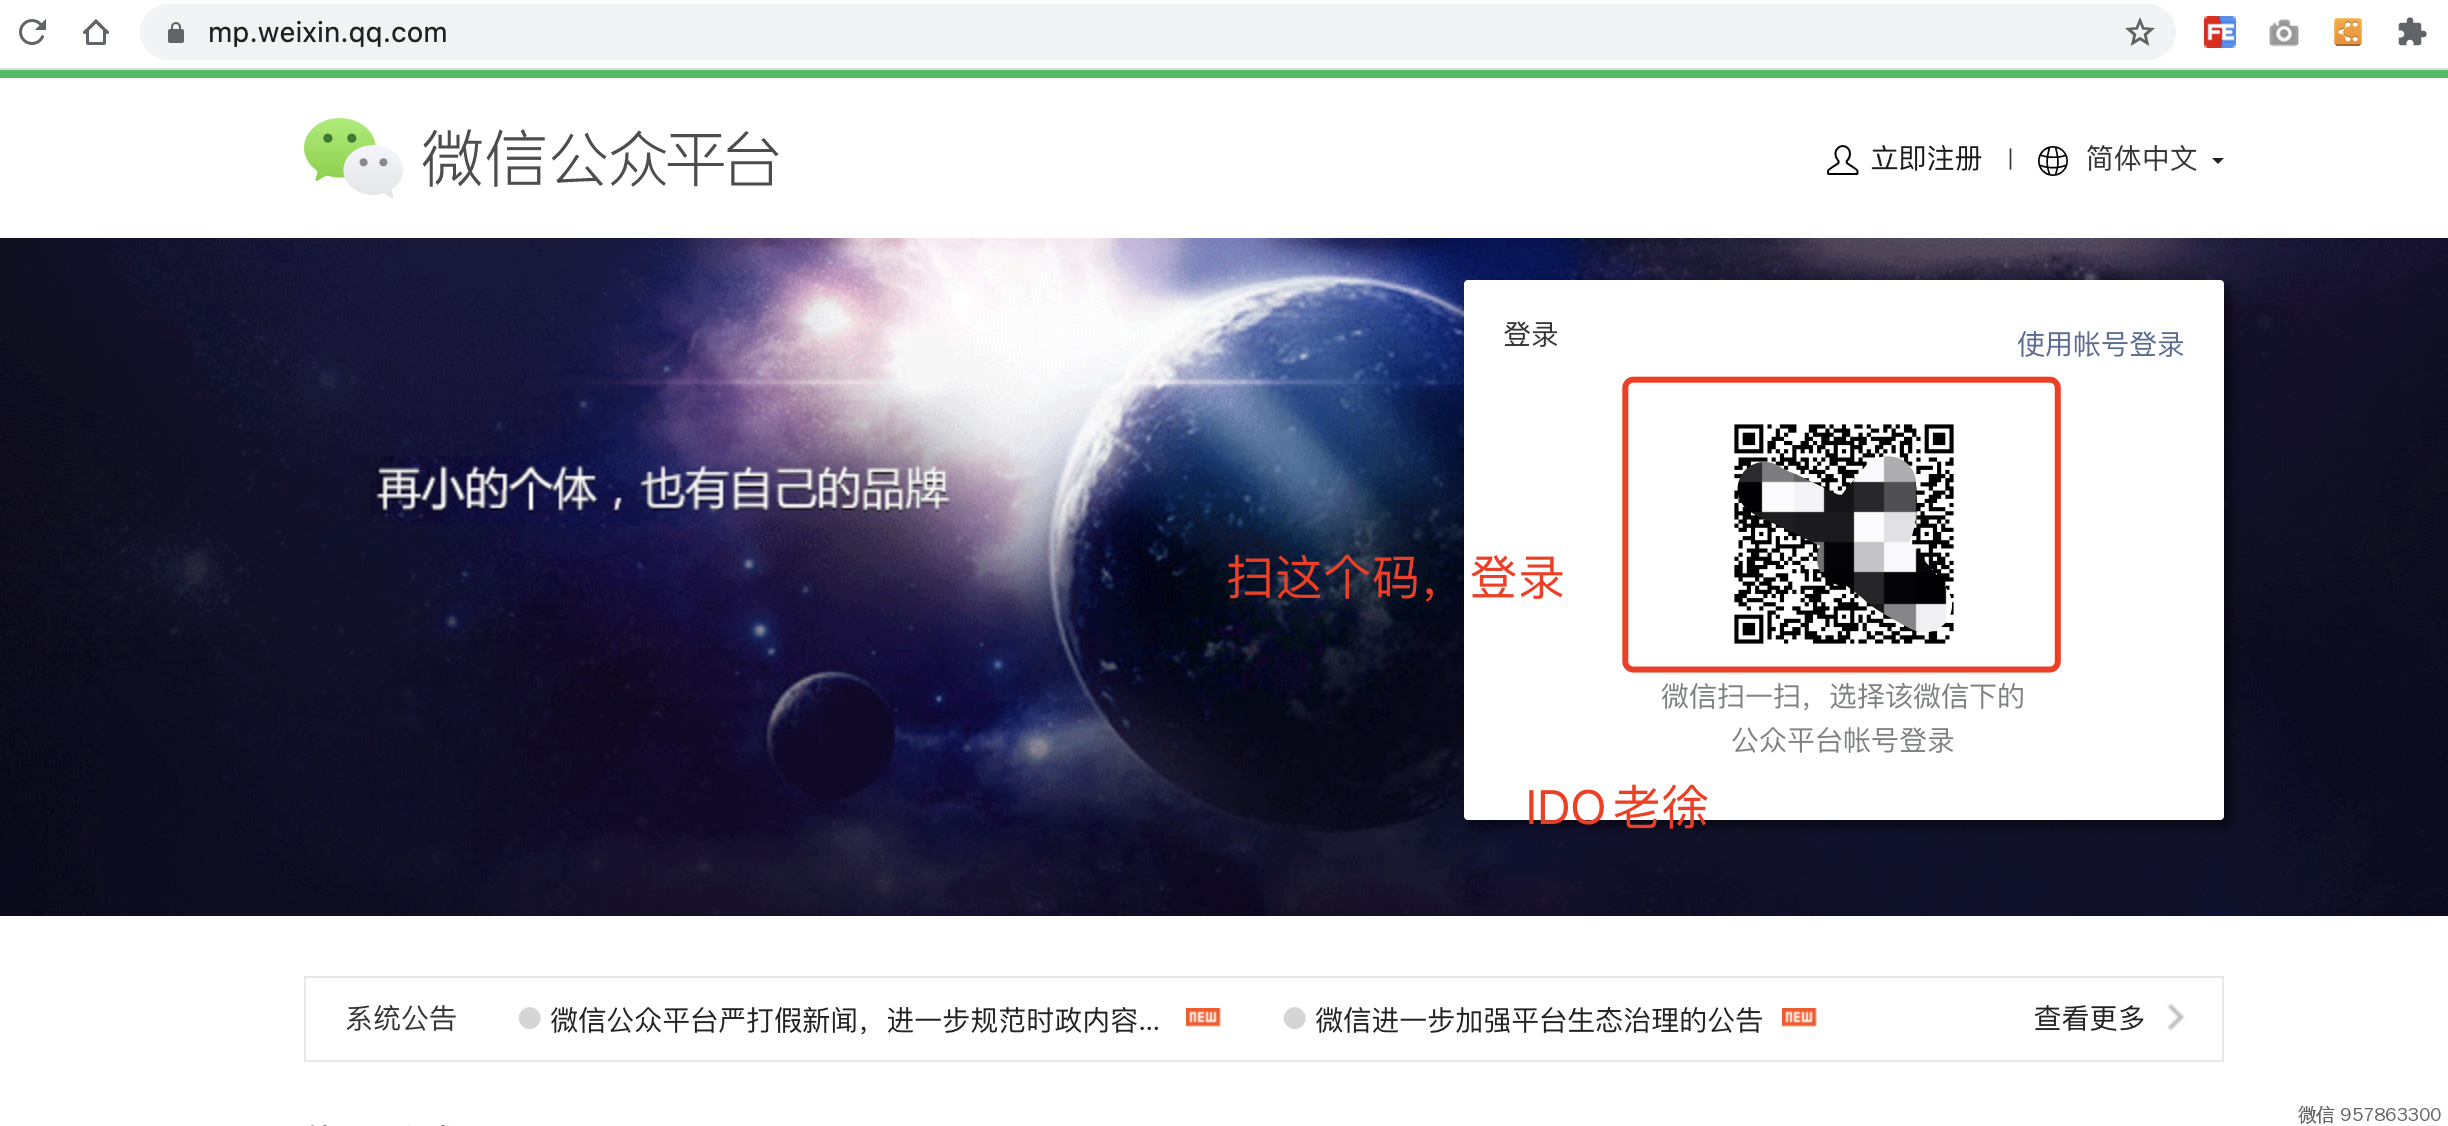
Task: Open the FE helper extension icon
Action: point(2219,32)
